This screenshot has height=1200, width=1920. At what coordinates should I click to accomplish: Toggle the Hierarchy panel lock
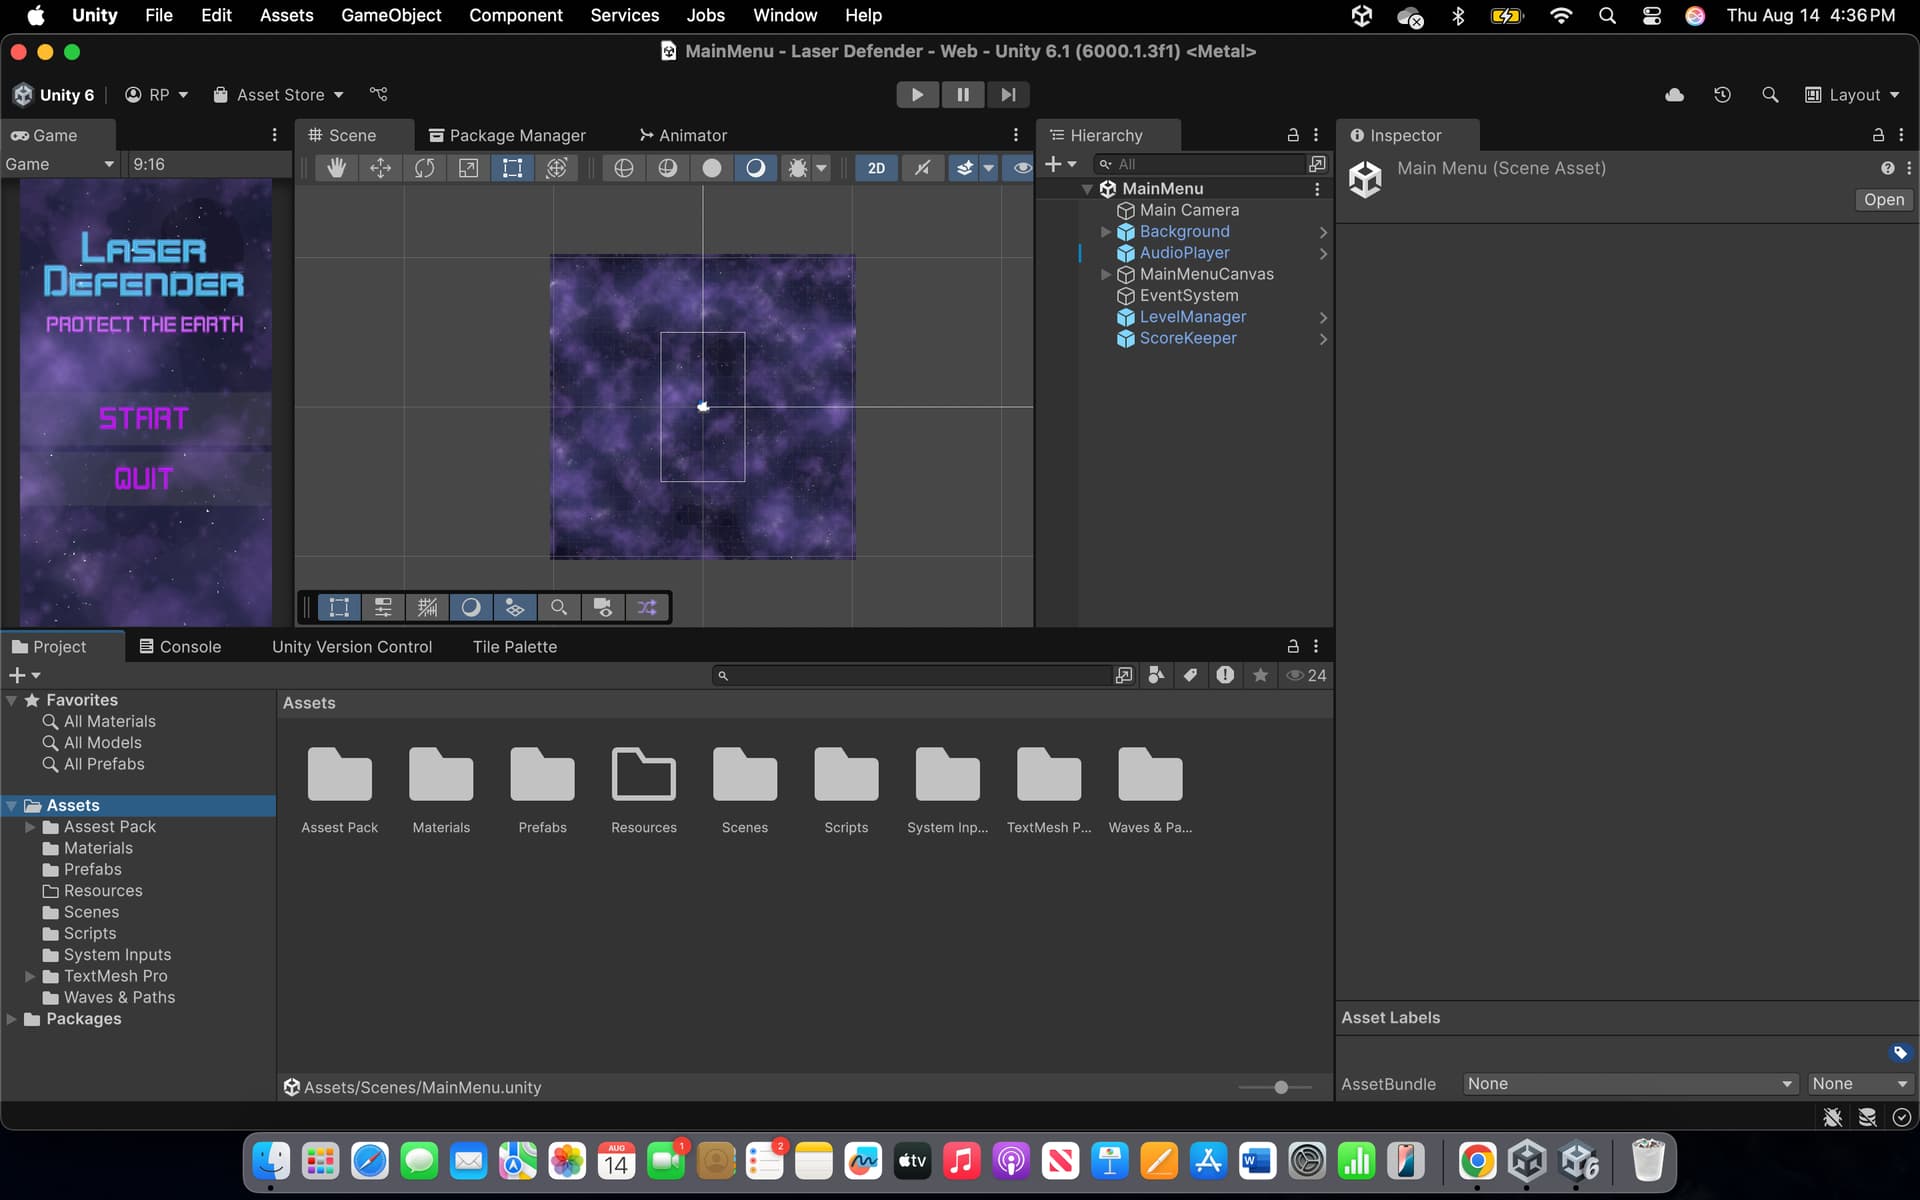(x=1292, y=135)
